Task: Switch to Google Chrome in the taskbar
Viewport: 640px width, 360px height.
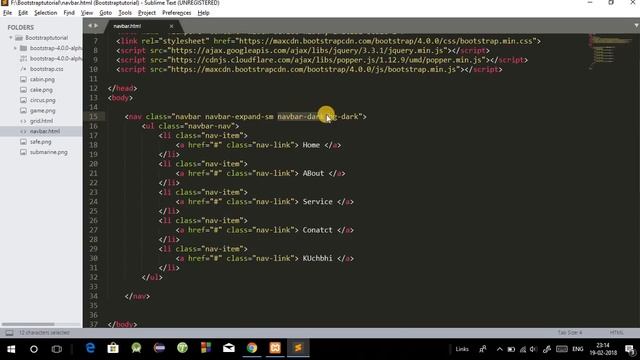Action: (252, 348)
